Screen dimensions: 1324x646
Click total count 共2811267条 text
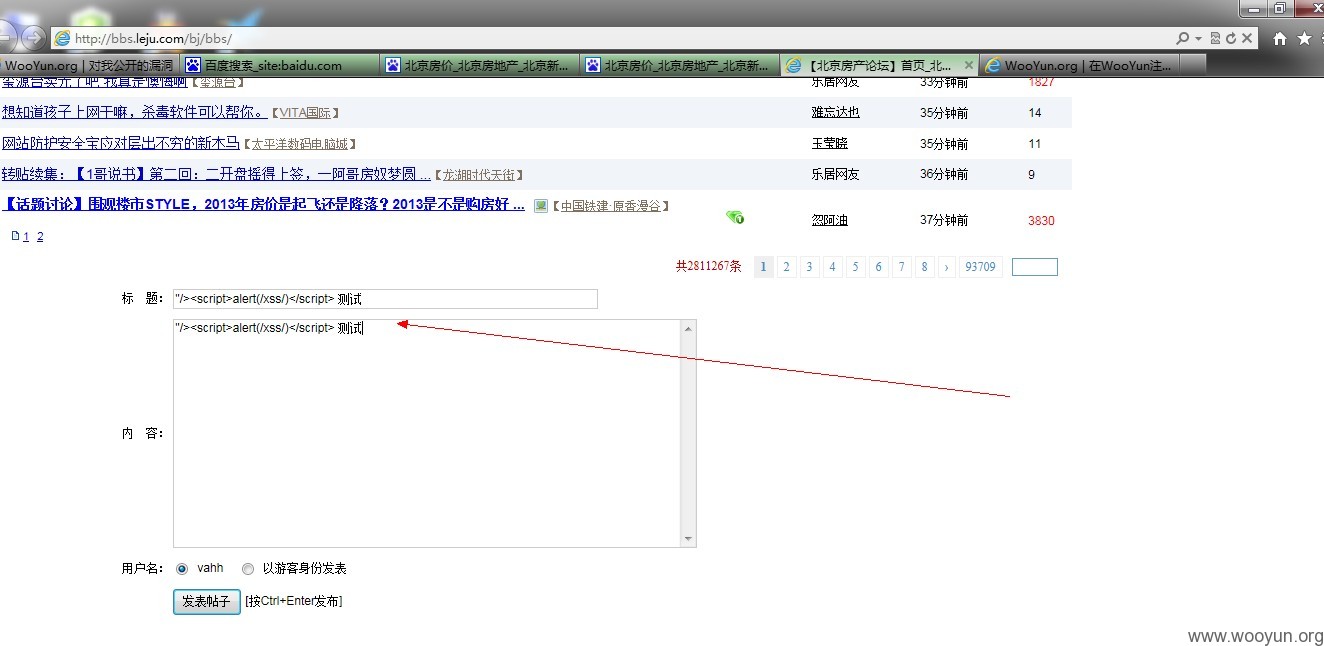pos(709,267)
